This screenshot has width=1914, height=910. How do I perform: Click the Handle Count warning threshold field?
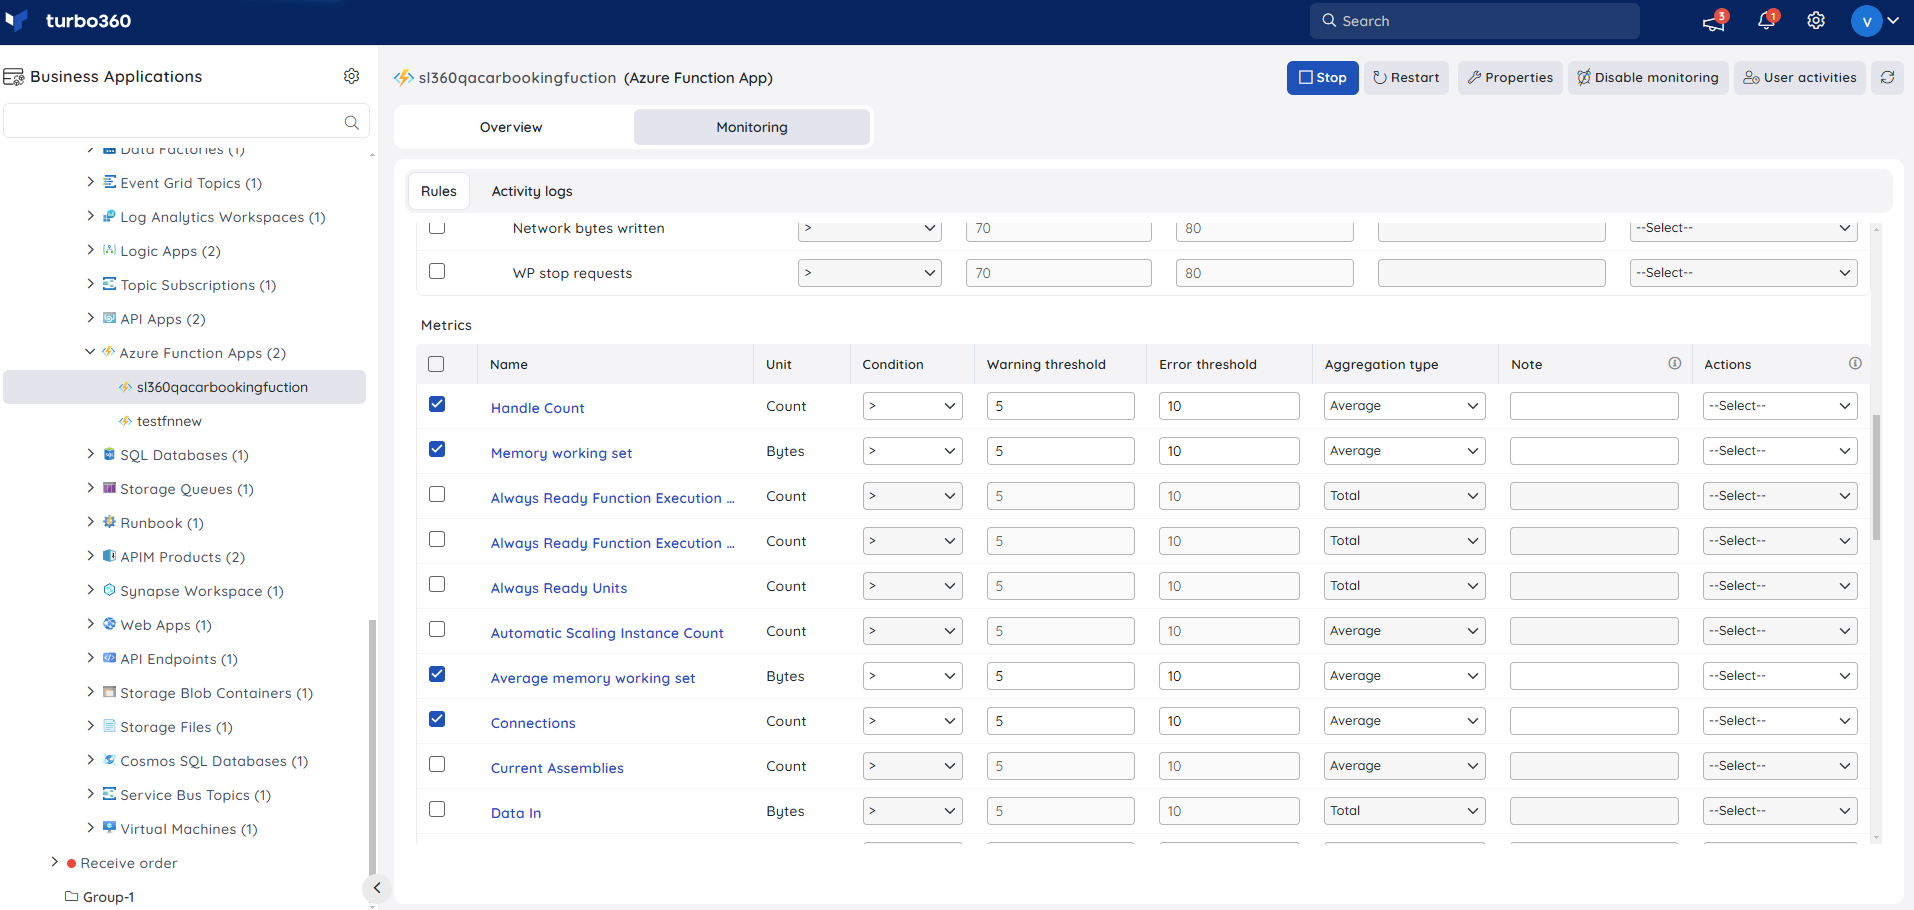click(x=1060, y=406)
